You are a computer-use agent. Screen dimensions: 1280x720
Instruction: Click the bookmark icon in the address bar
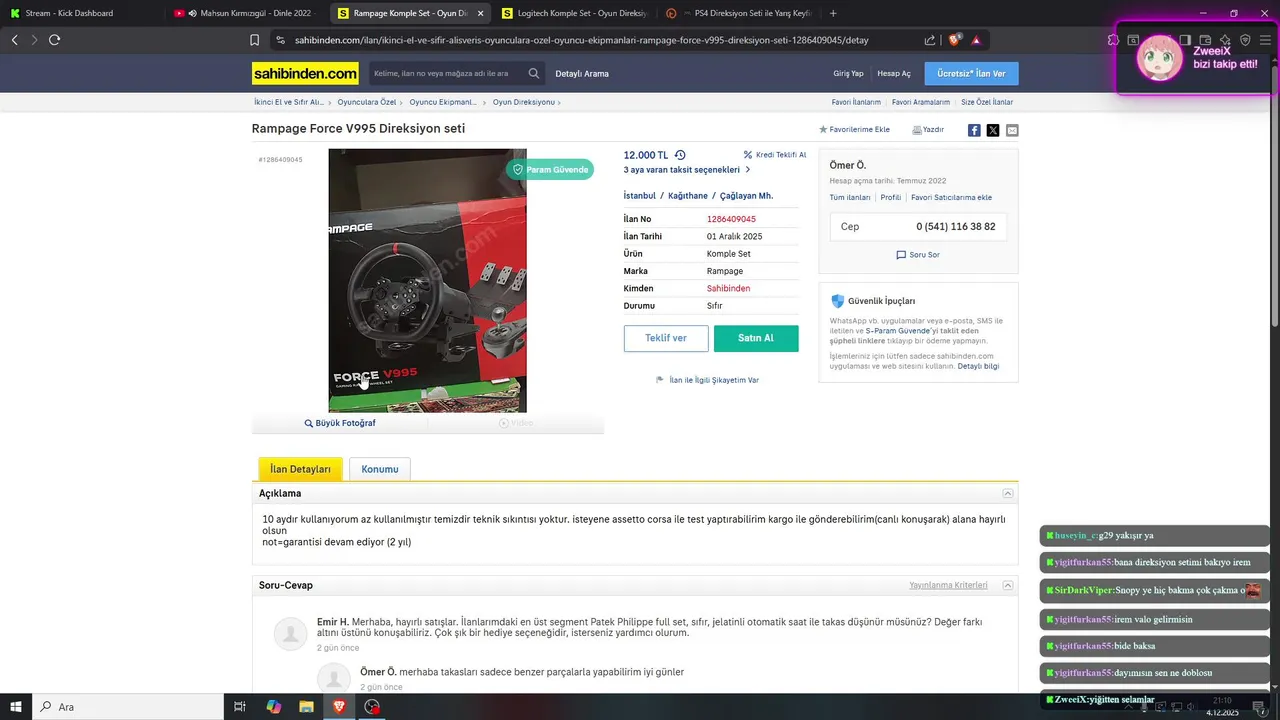[x=254, y=40]
